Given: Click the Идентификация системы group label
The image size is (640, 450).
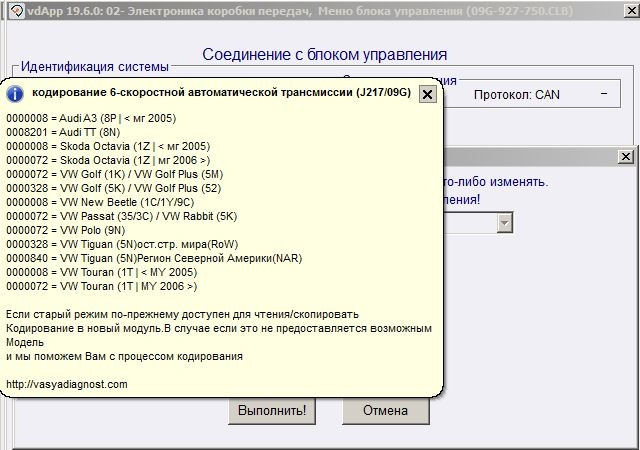Looking at the screenshot, I should (x=95, y=67).
